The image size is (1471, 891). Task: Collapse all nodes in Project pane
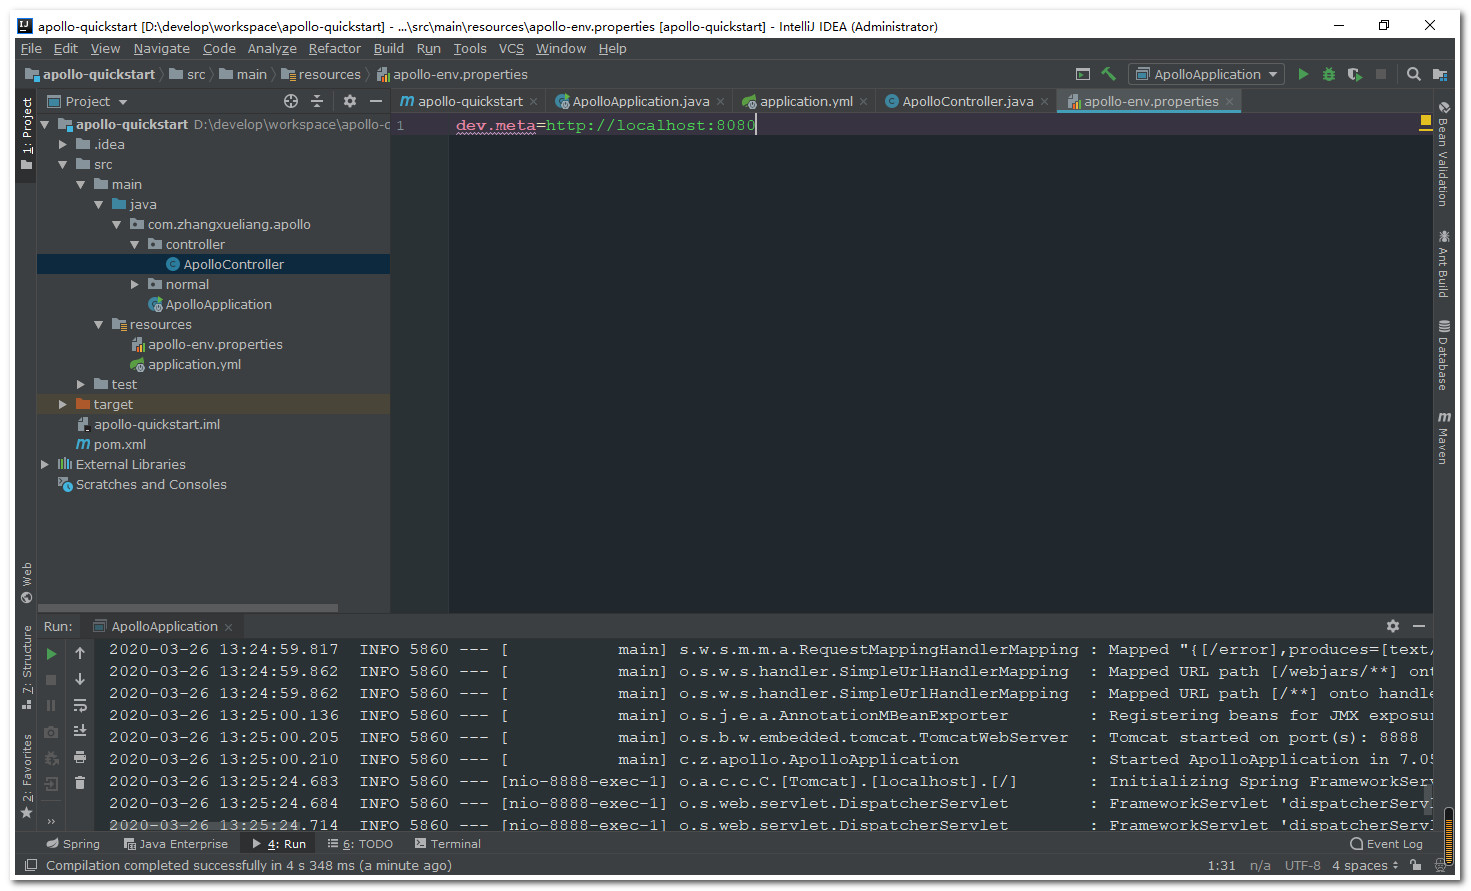point(317,101)
